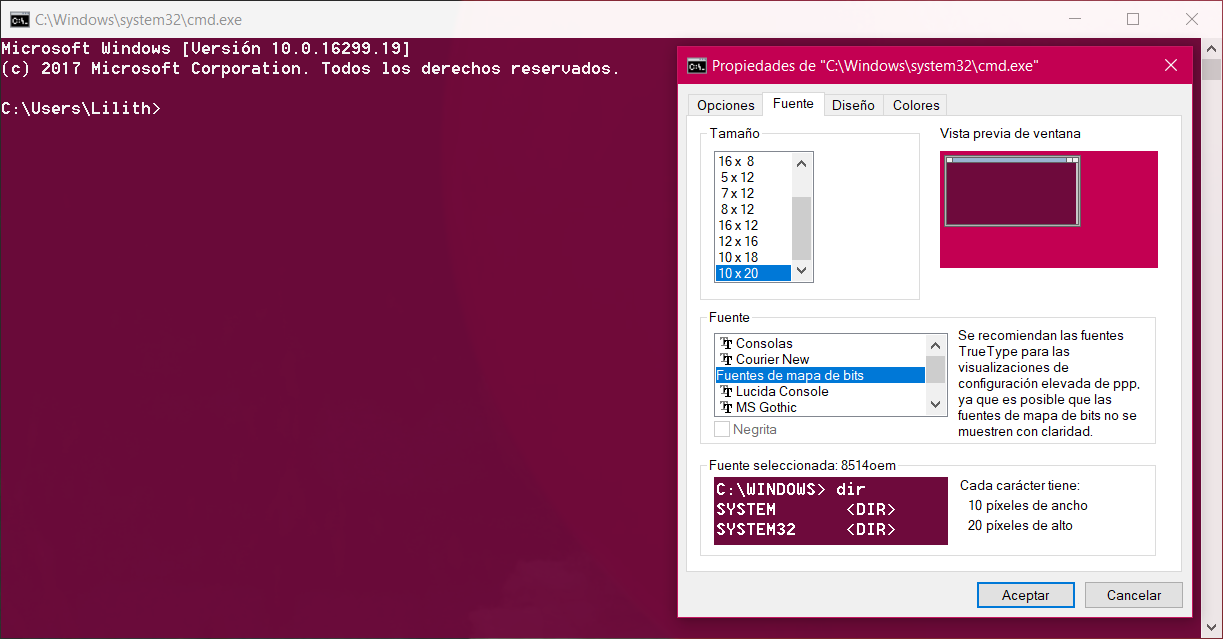Open the Diseño tab
The height and width of the screenshot is (639, 1223).
[x=853, y=104]
